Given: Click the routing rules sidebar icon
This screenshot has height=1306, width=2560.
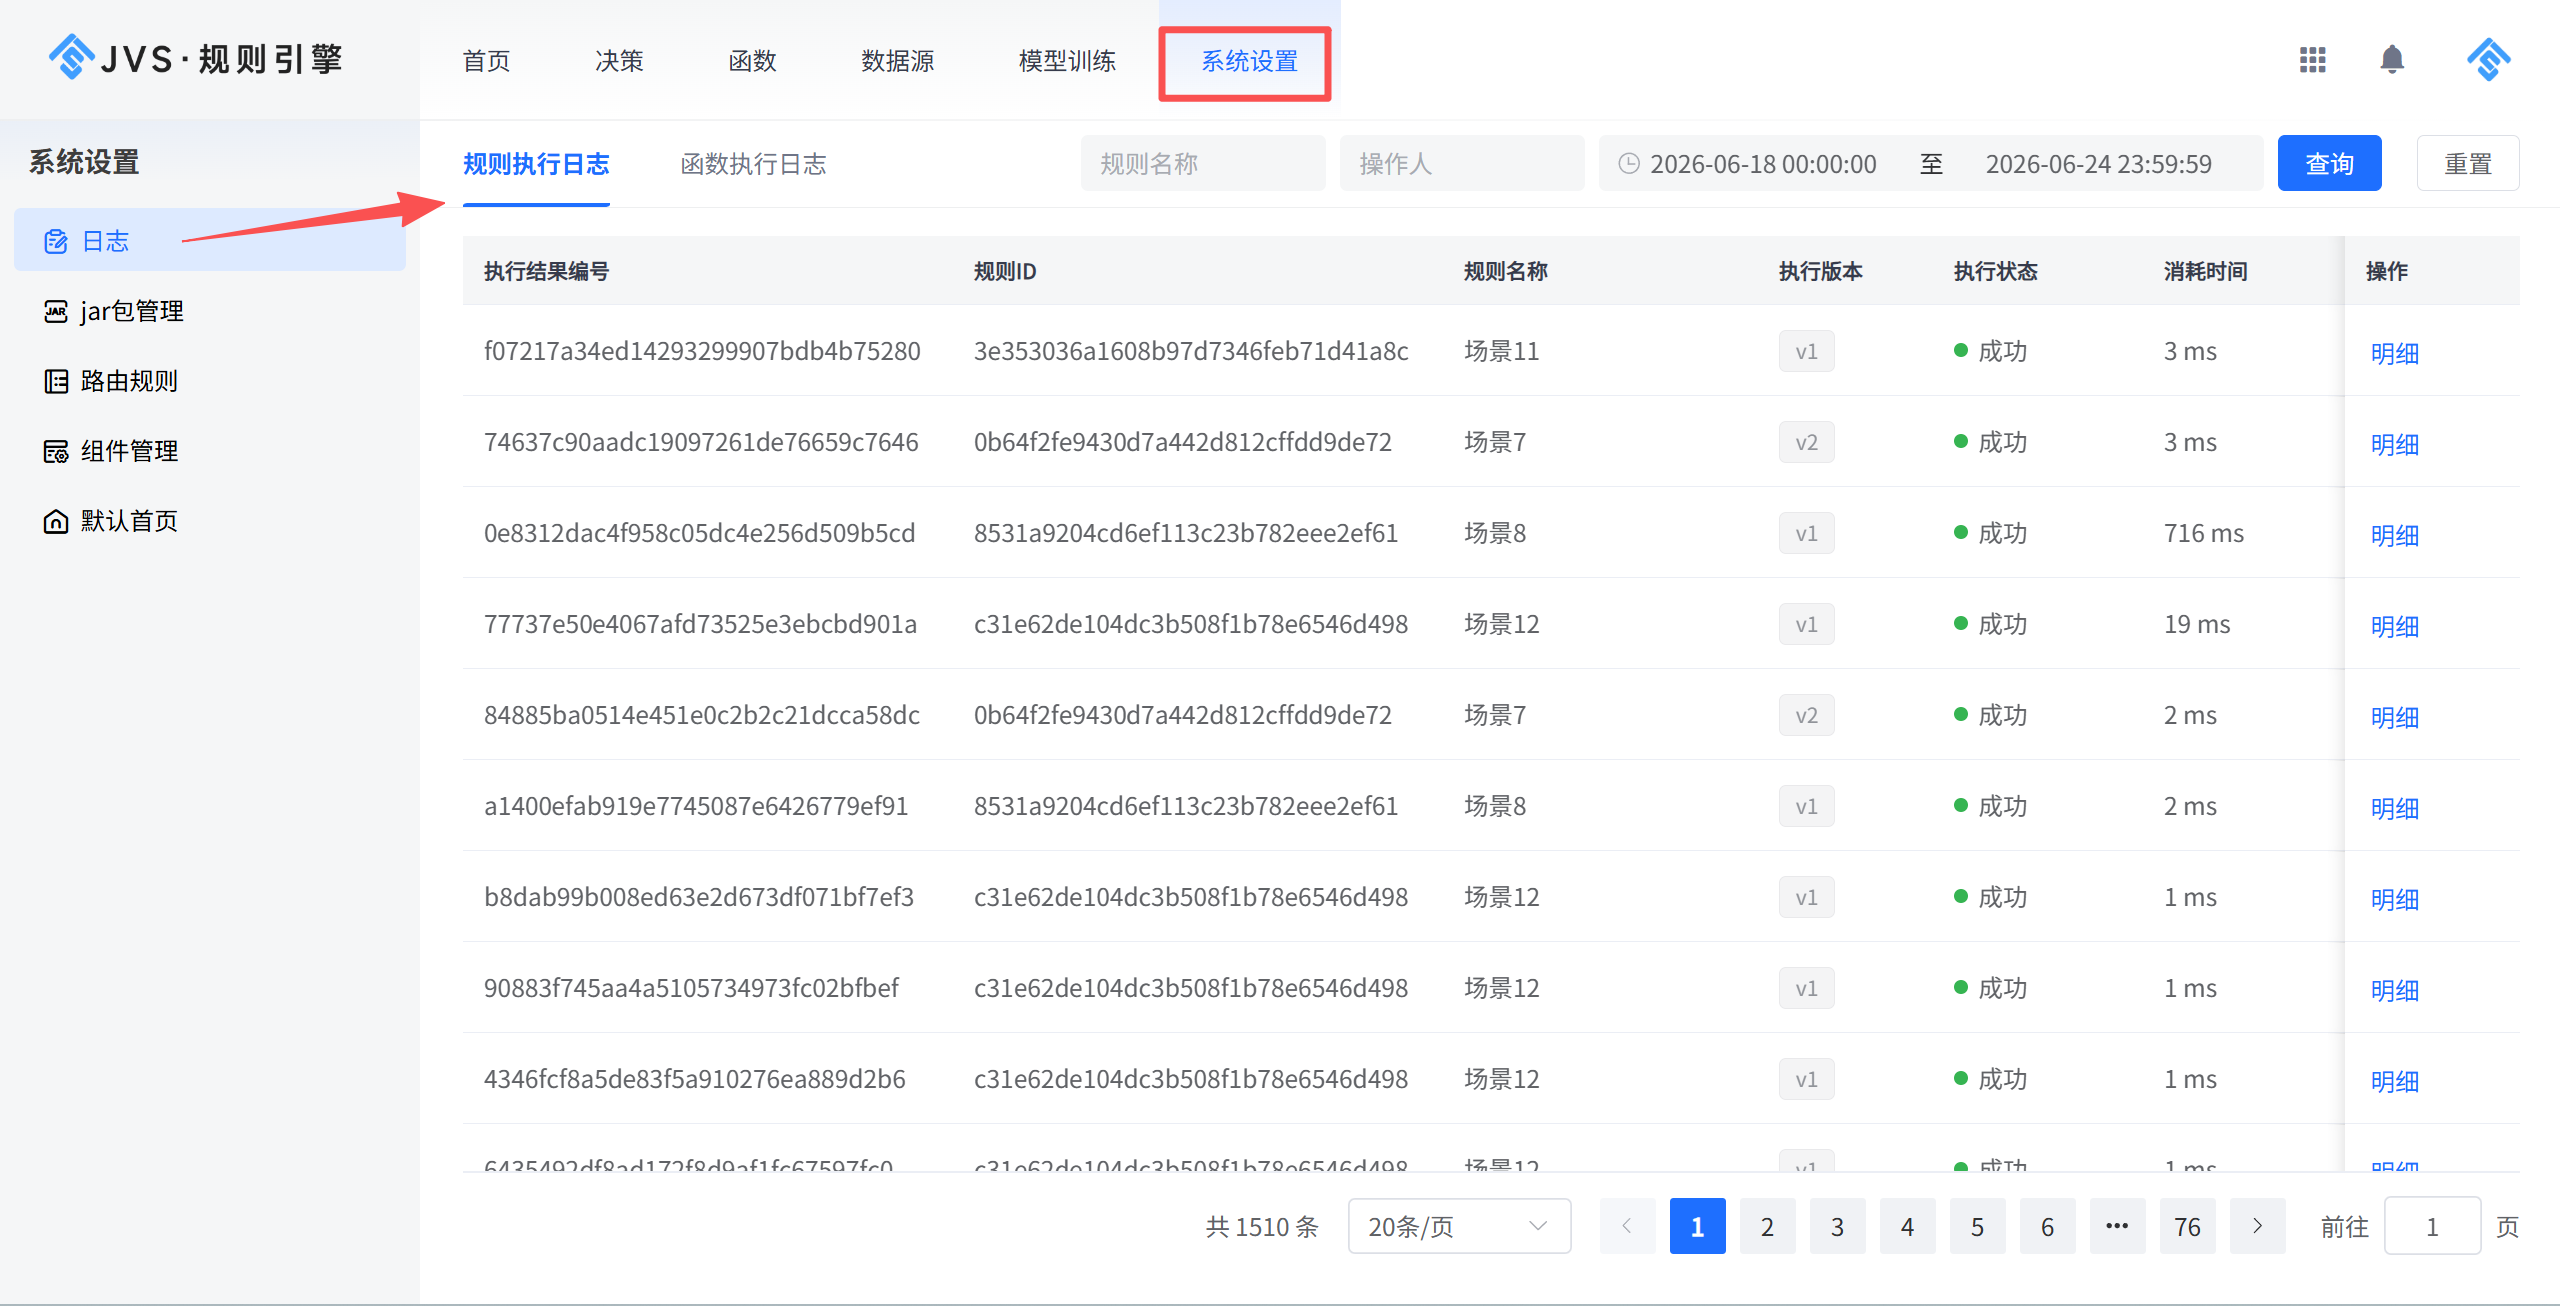Looking at the screenshot, I should coord(56,381).
